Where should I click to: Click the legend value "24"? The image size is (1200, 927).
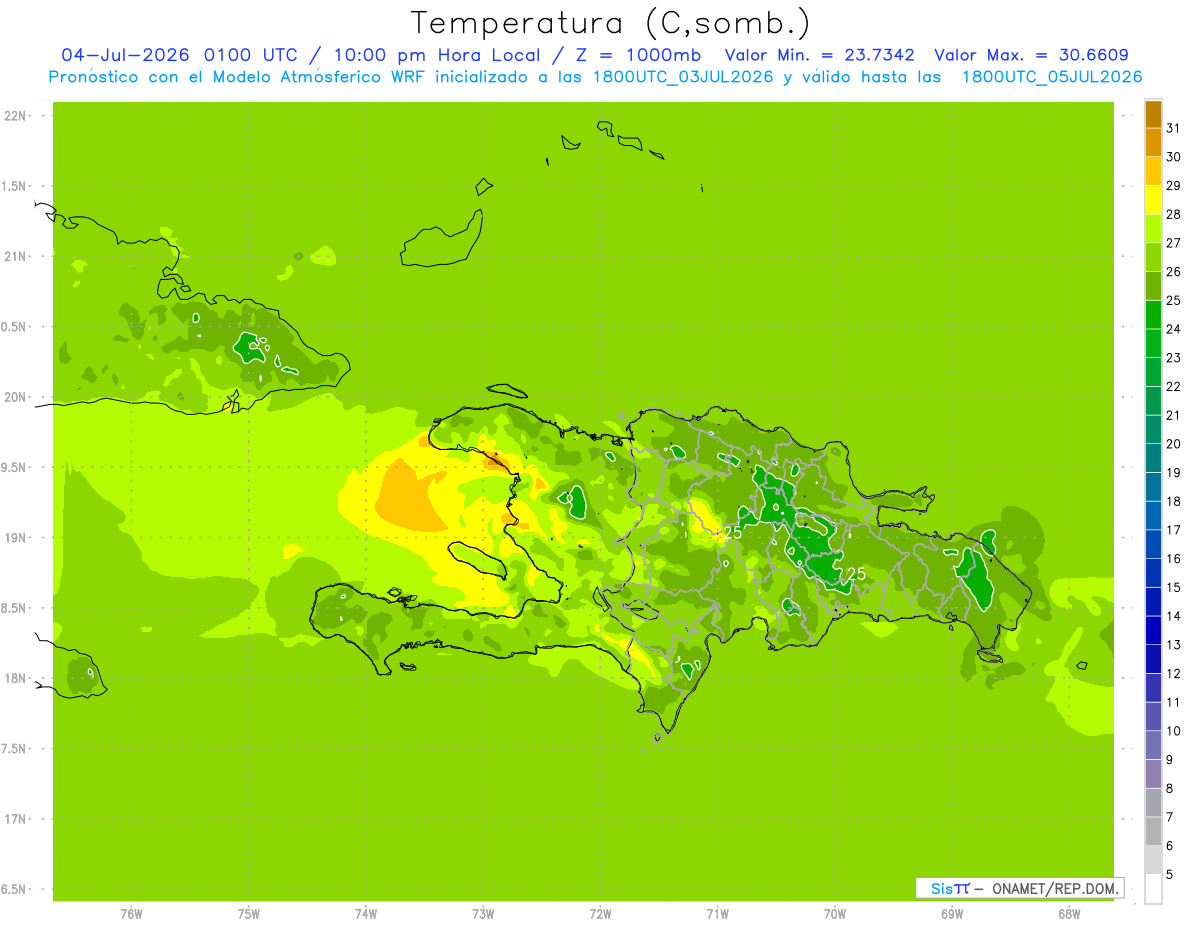(x=1174, y=329)
